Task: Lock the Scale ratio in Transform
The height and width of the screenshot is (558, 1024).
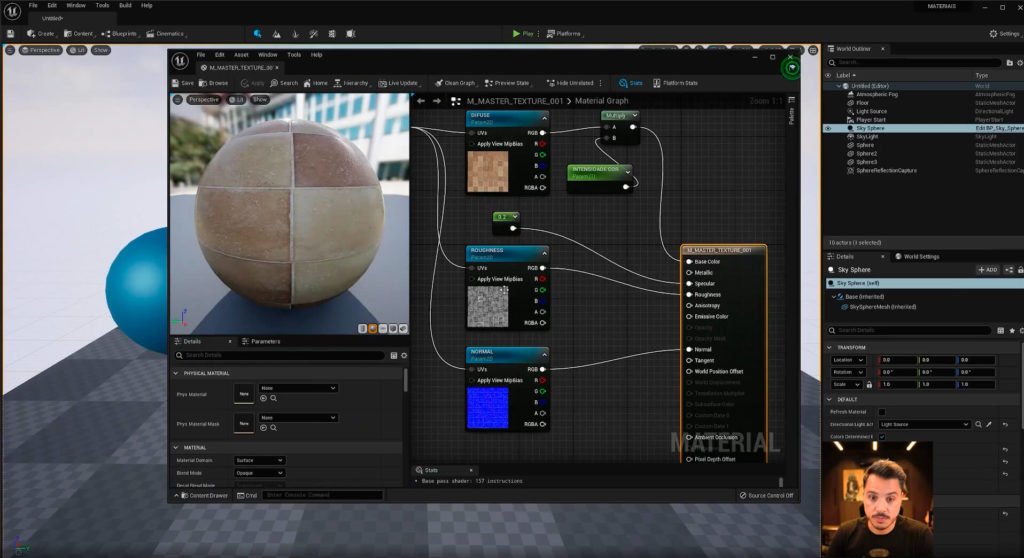Action: click(869, 384)
